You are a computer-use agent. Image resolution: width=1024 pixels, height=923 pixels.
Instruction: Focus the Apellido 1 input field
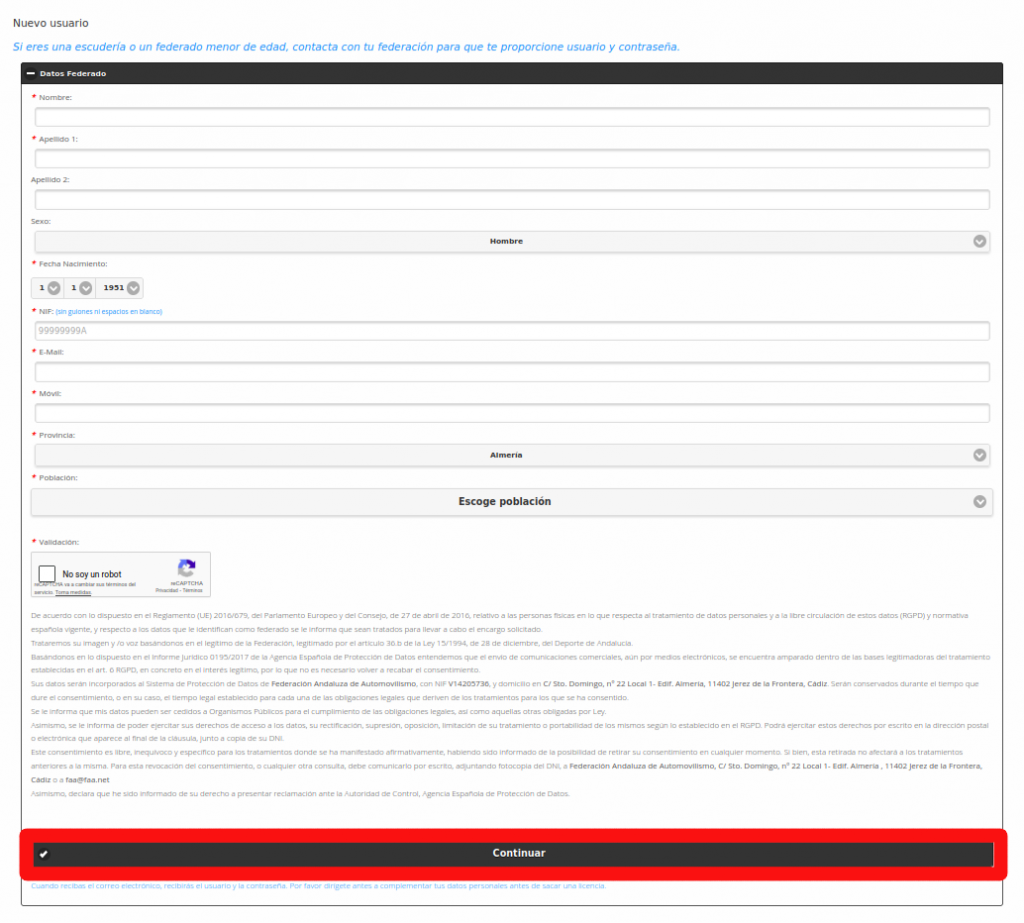pyautogui.click(x=512, y=159)
